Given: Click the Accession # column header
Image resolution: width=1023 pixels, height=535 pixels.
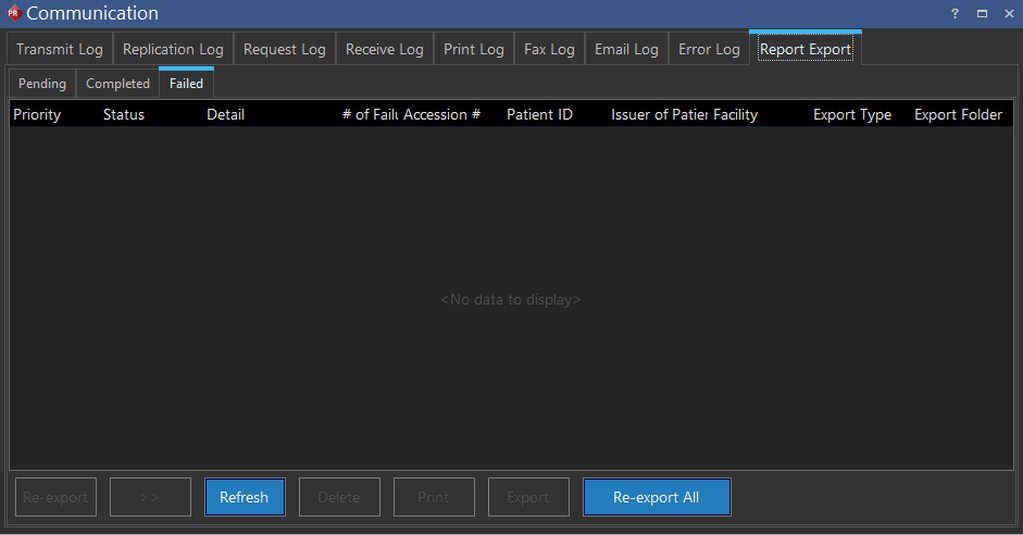Looking at the screenshot, I should [x=442, y=115].
